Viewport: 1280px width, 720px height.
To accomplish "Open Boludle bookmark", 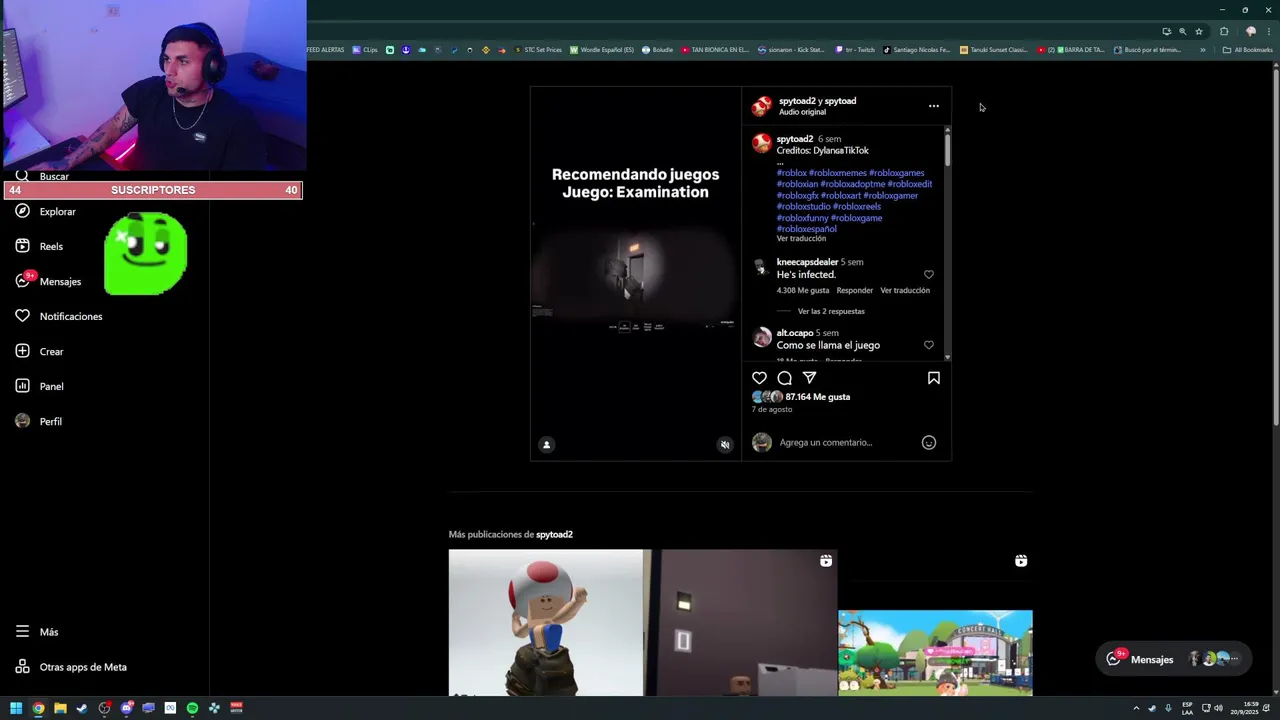I will (x=657, y=49).
